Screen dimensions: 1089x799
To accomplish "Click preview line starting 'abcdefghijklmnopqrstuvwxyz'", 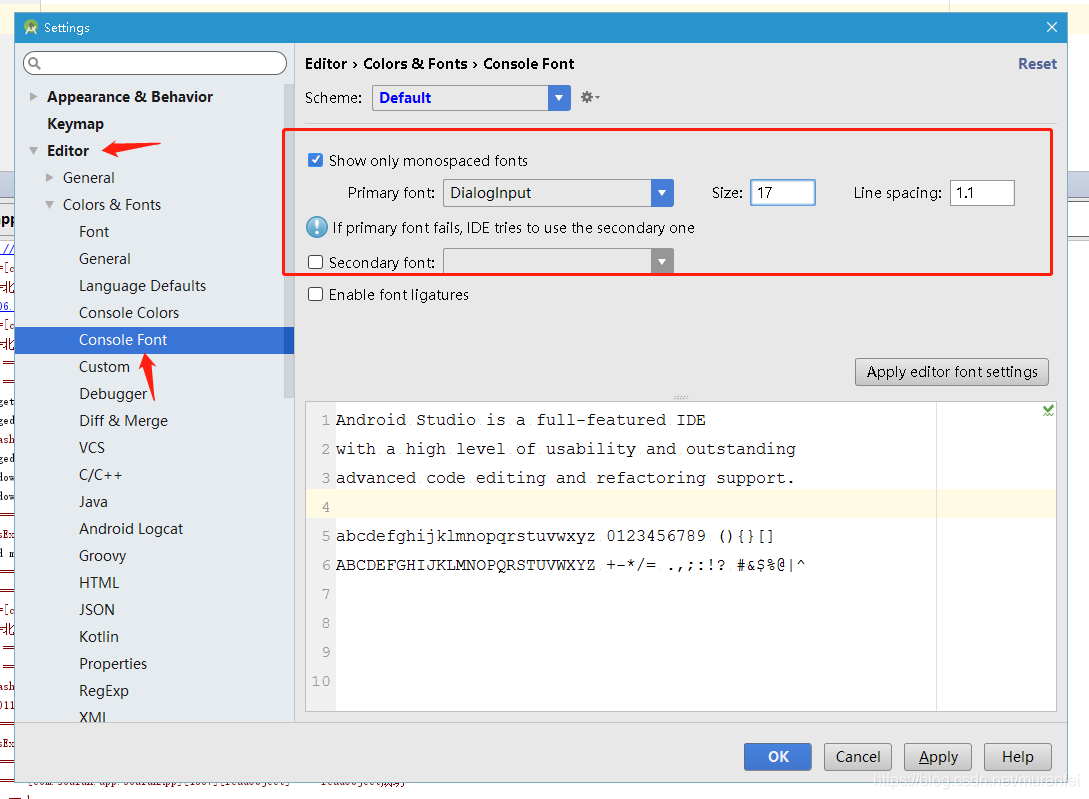I will [x=554, y=536].
